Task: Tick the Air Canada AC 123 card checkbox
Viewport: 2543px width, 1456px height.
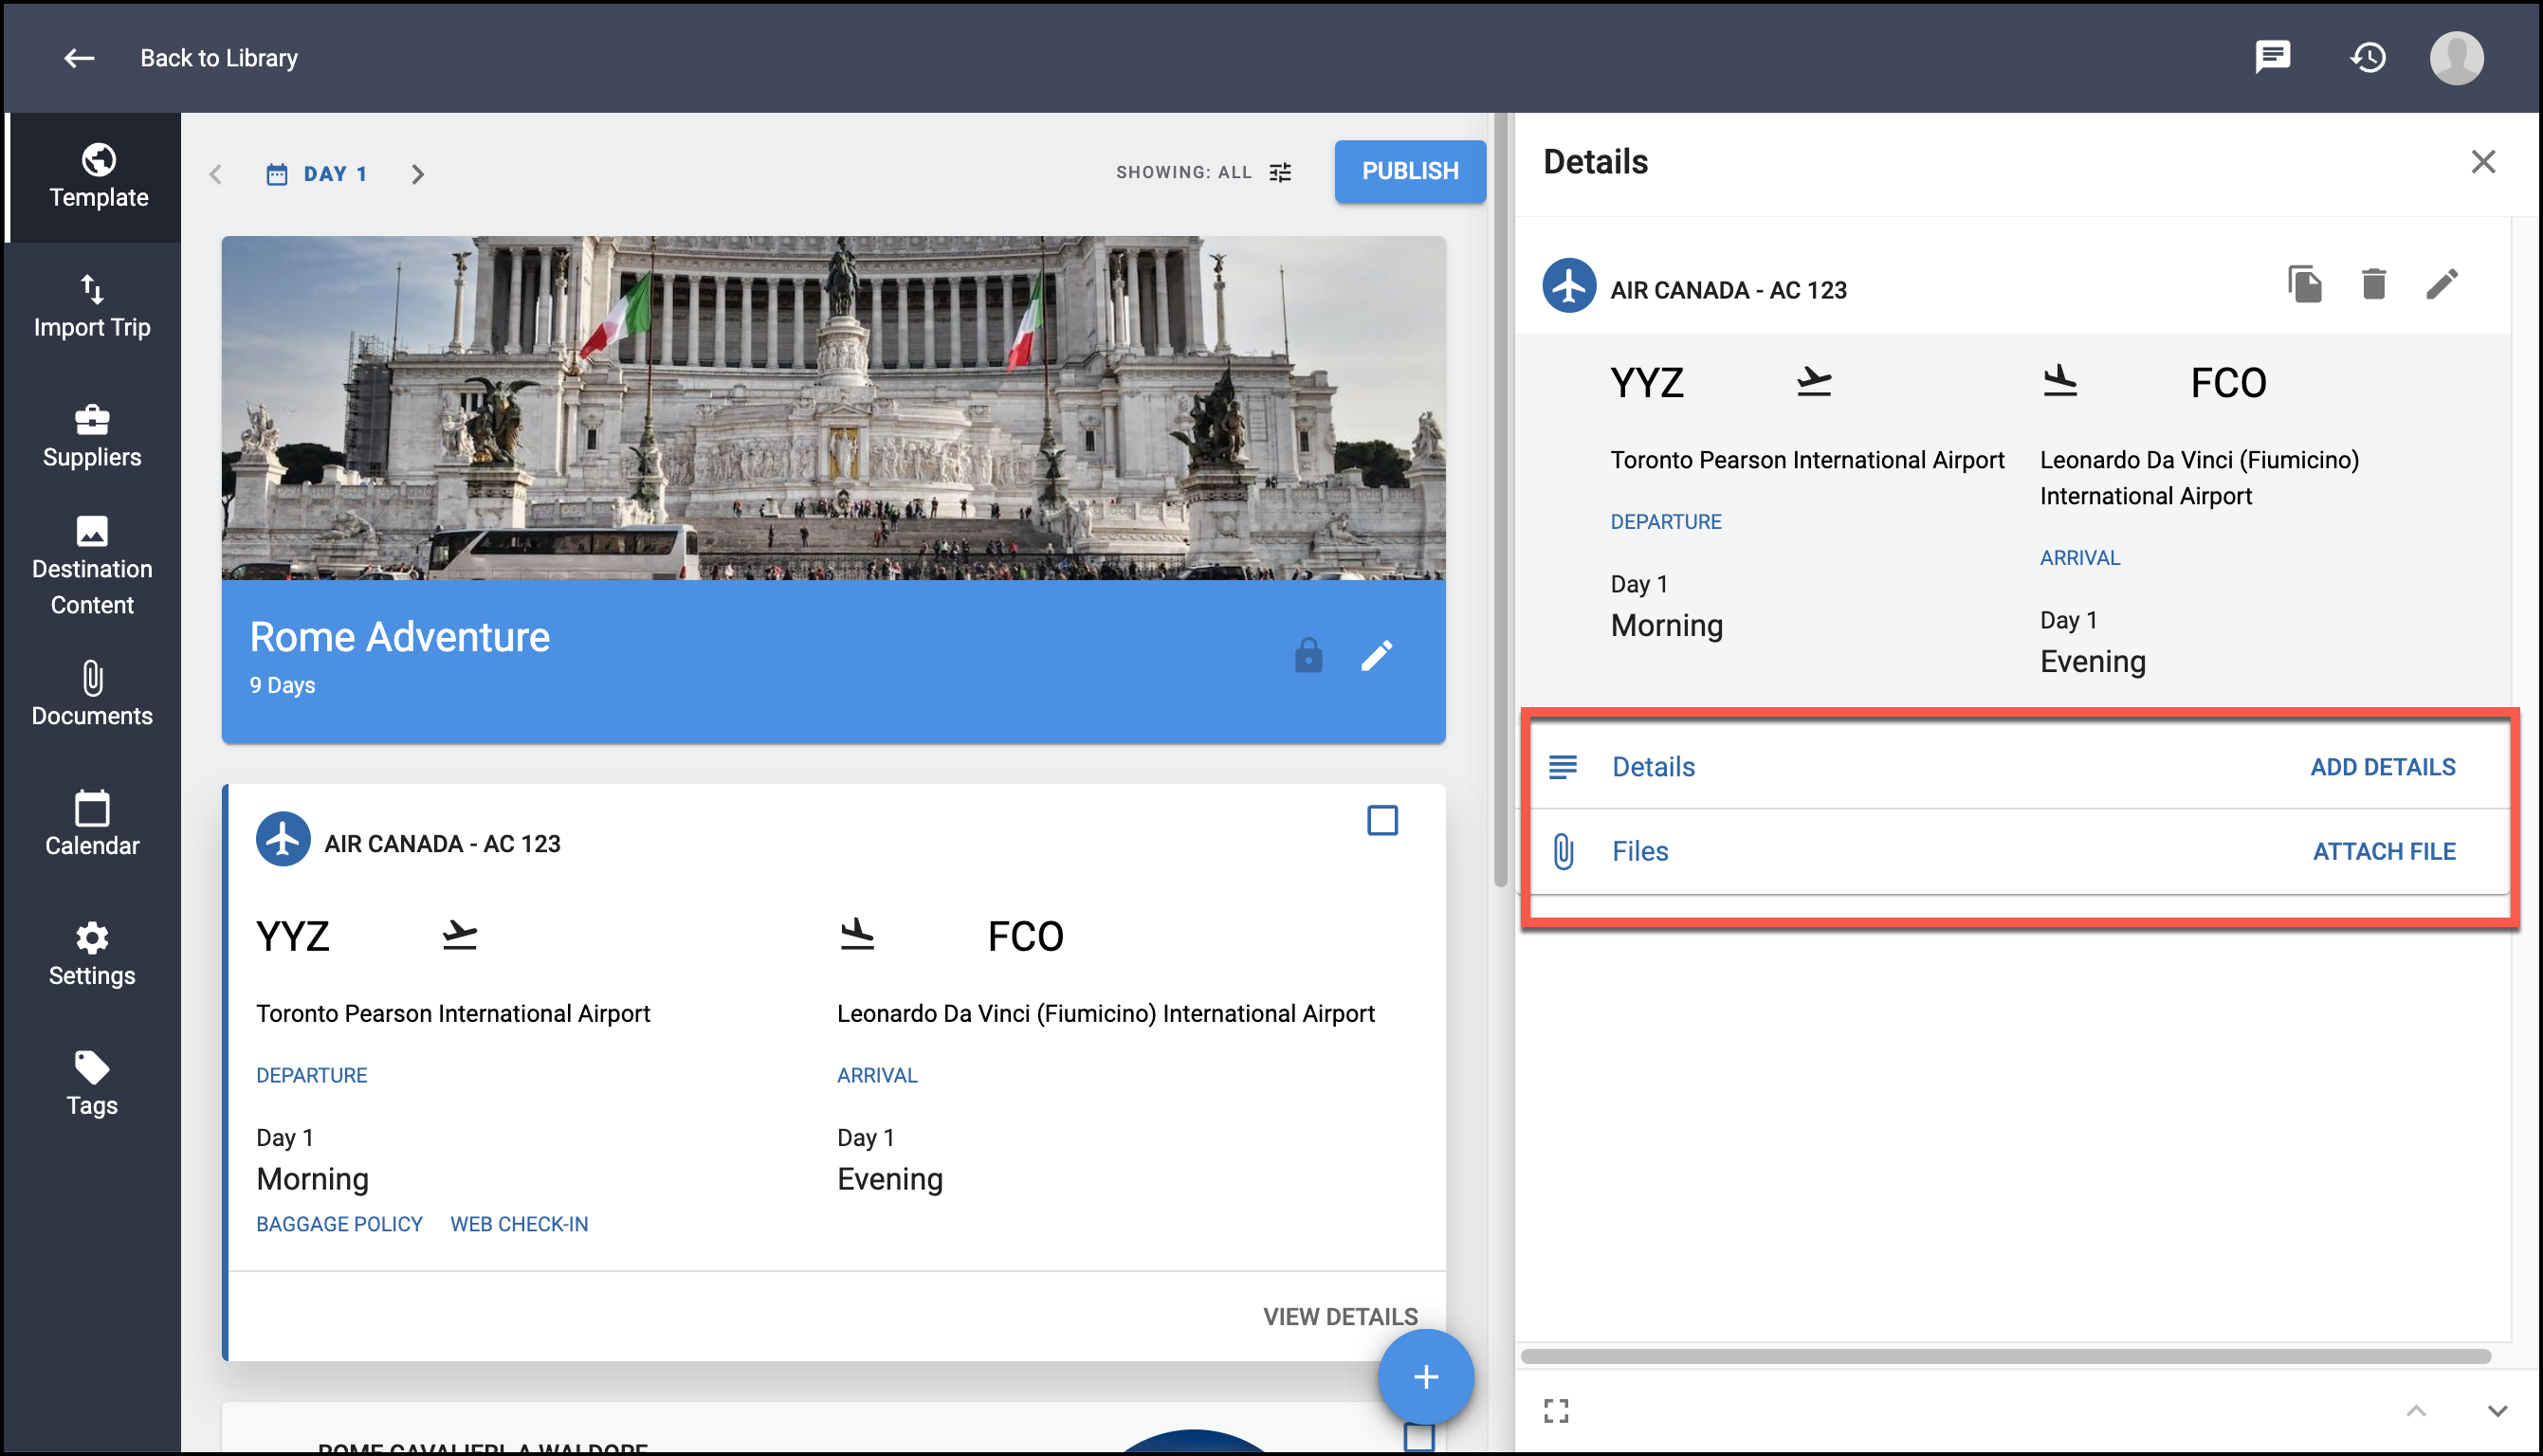Action: pos(1382,820)
